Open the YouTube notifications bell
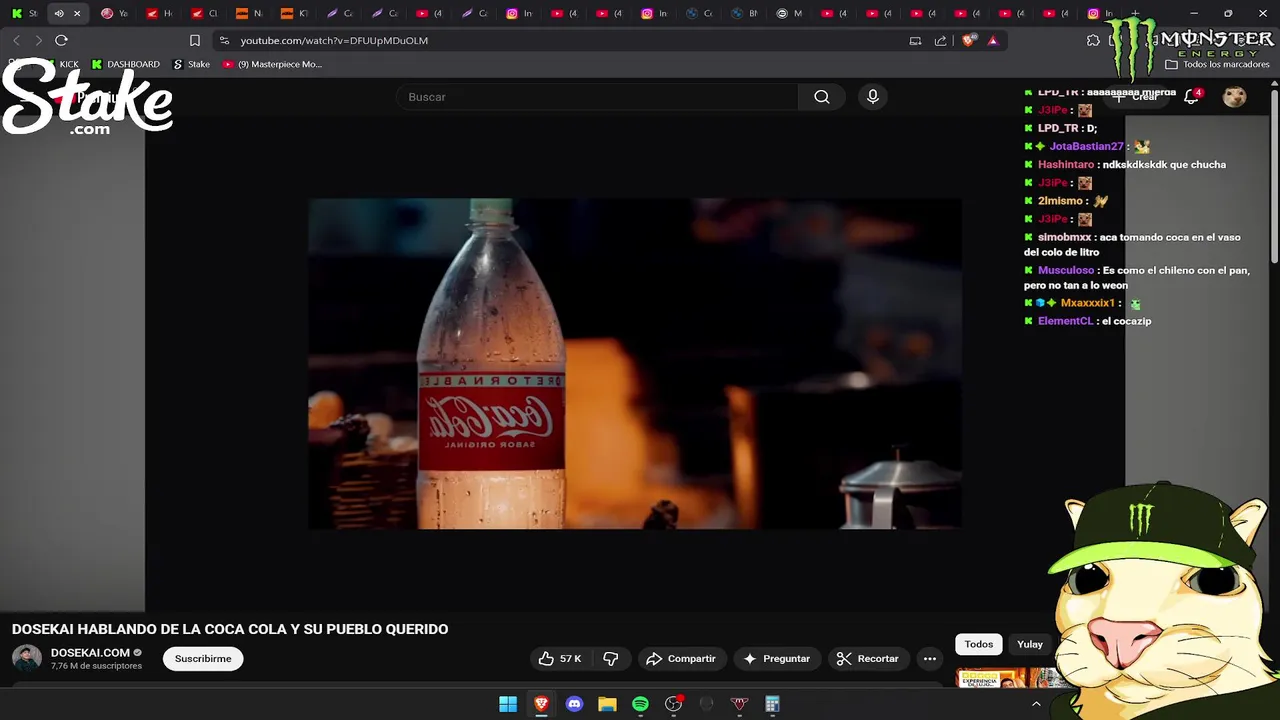The height and width of the screenshot is (720, 1280). coord(1192,96)
